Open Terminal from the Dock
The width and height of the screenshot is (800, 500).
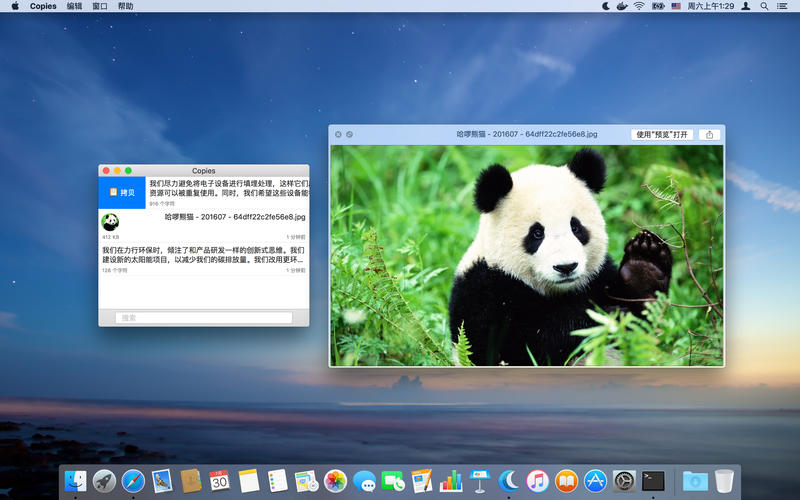[x=653, y=481]
